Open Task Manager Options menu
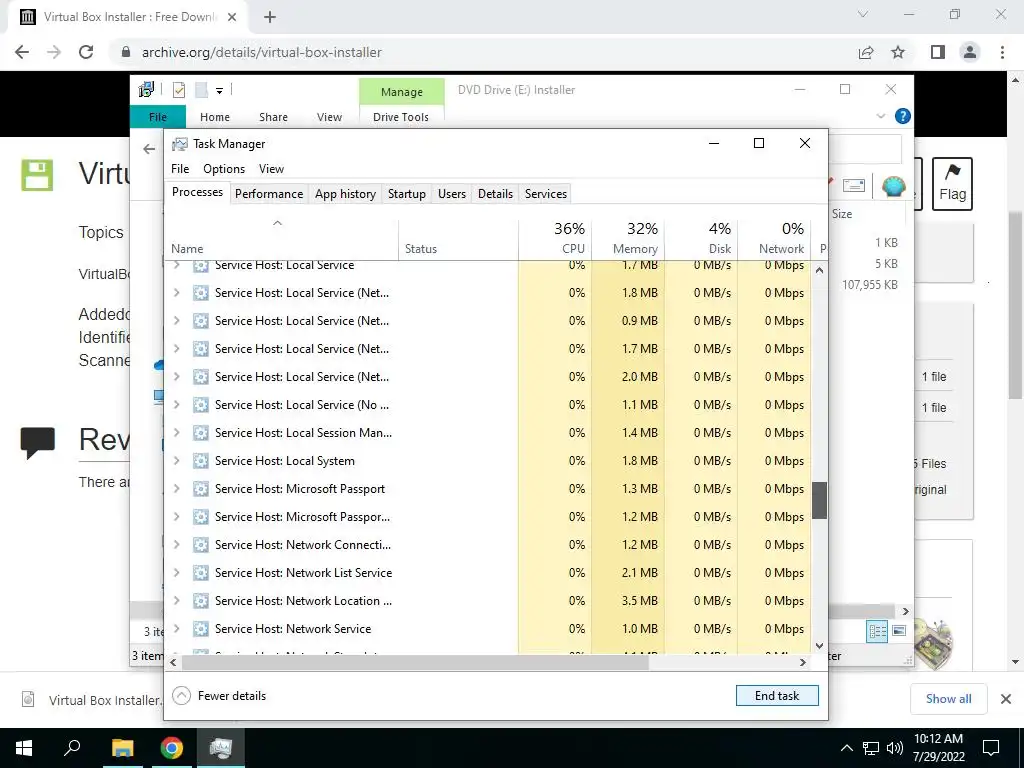The width and height of the screenshot is (1024, 768). point(224,168)
